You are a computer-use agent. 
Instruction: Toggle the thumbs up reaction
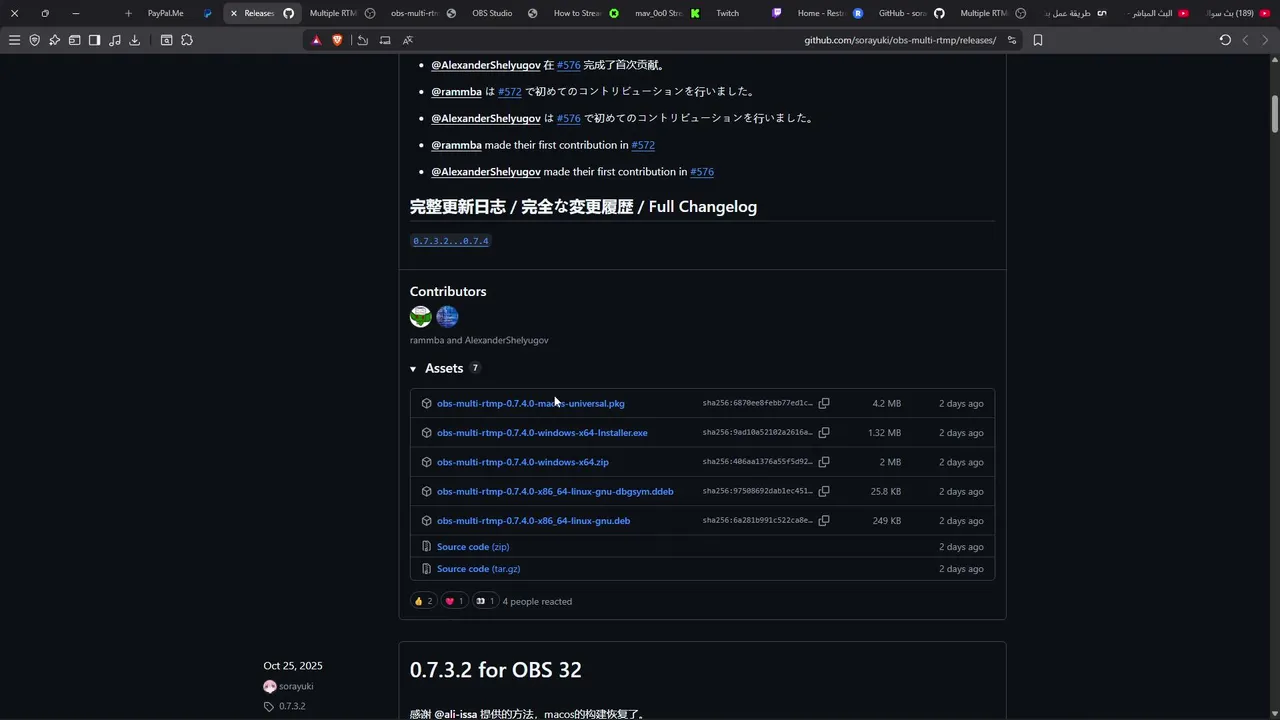(x=423, y=601)
